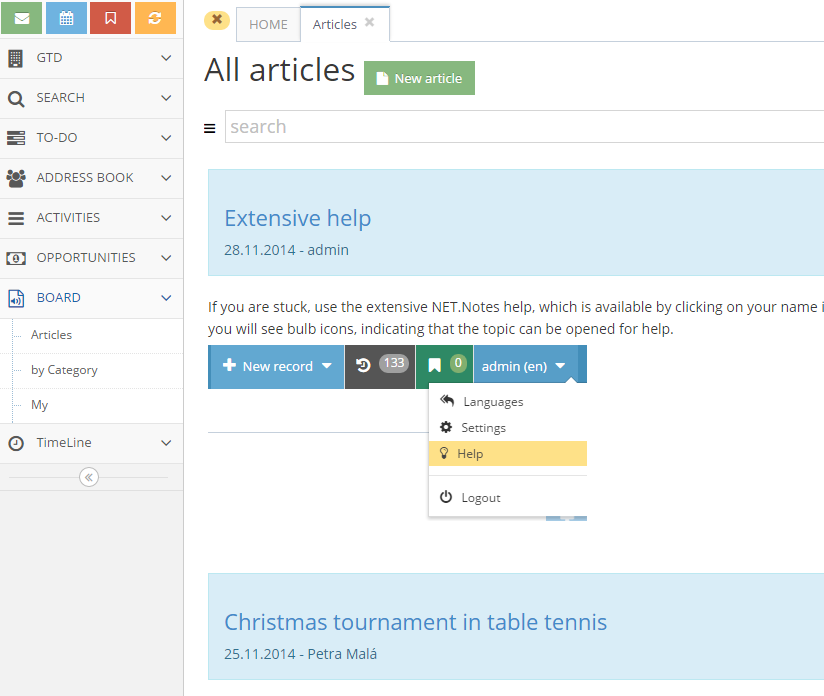This screenshot has width=824, height=696.
Task: Click the GTD building icon
Action: (16, 58)
